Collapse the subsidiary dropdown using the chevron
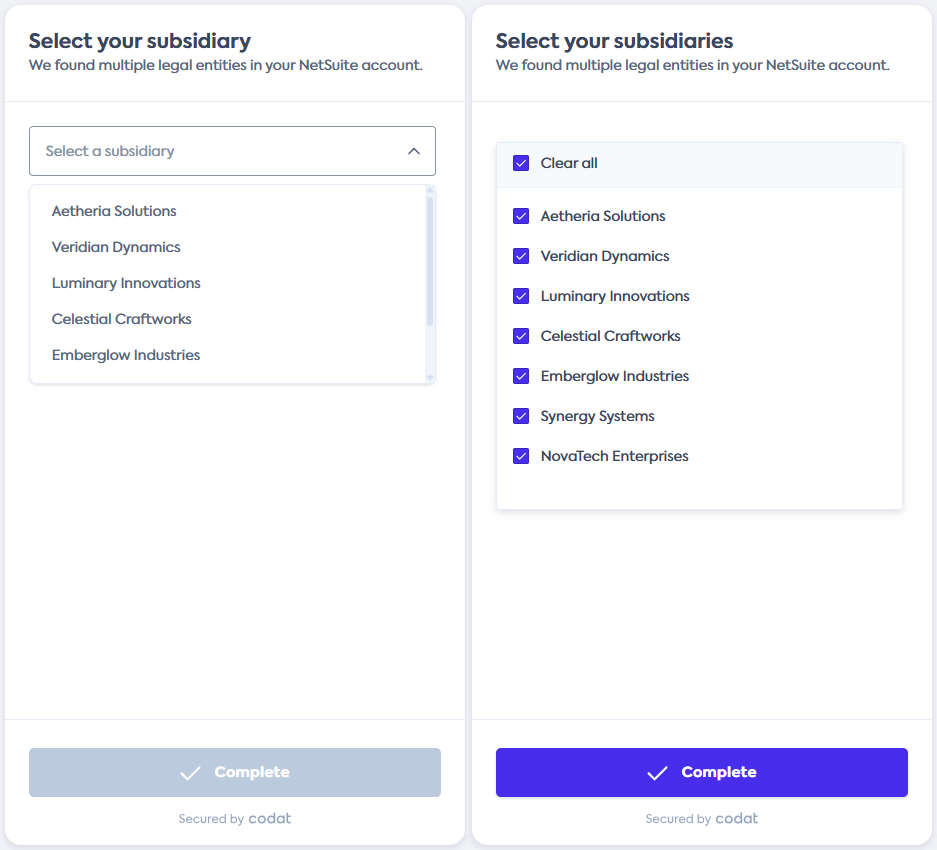Screen dimensions: 937x850 [x=413, y=150]
